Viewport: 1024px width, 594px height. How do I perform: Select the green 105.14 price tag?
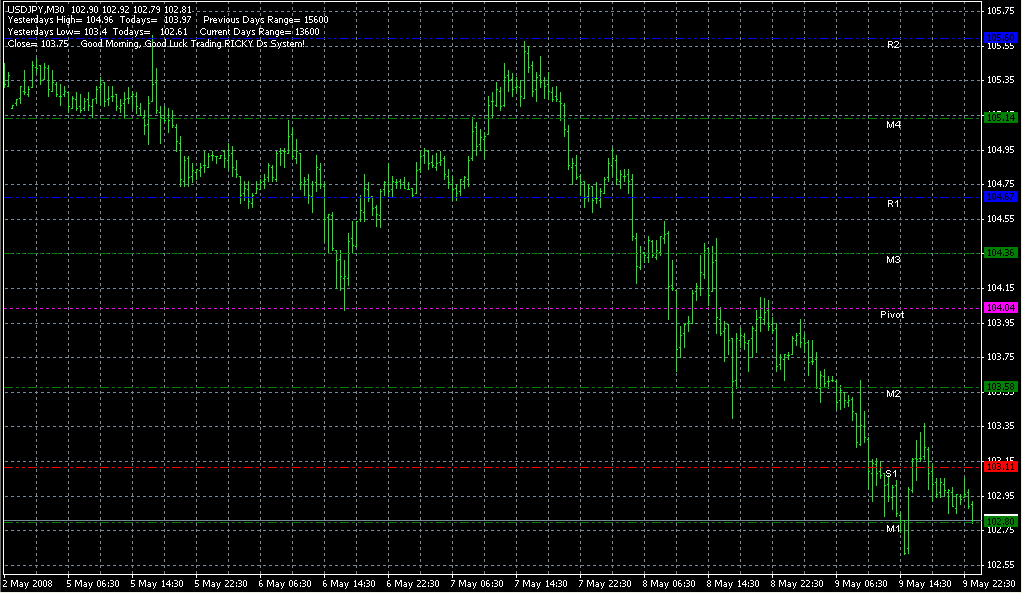1001,117
